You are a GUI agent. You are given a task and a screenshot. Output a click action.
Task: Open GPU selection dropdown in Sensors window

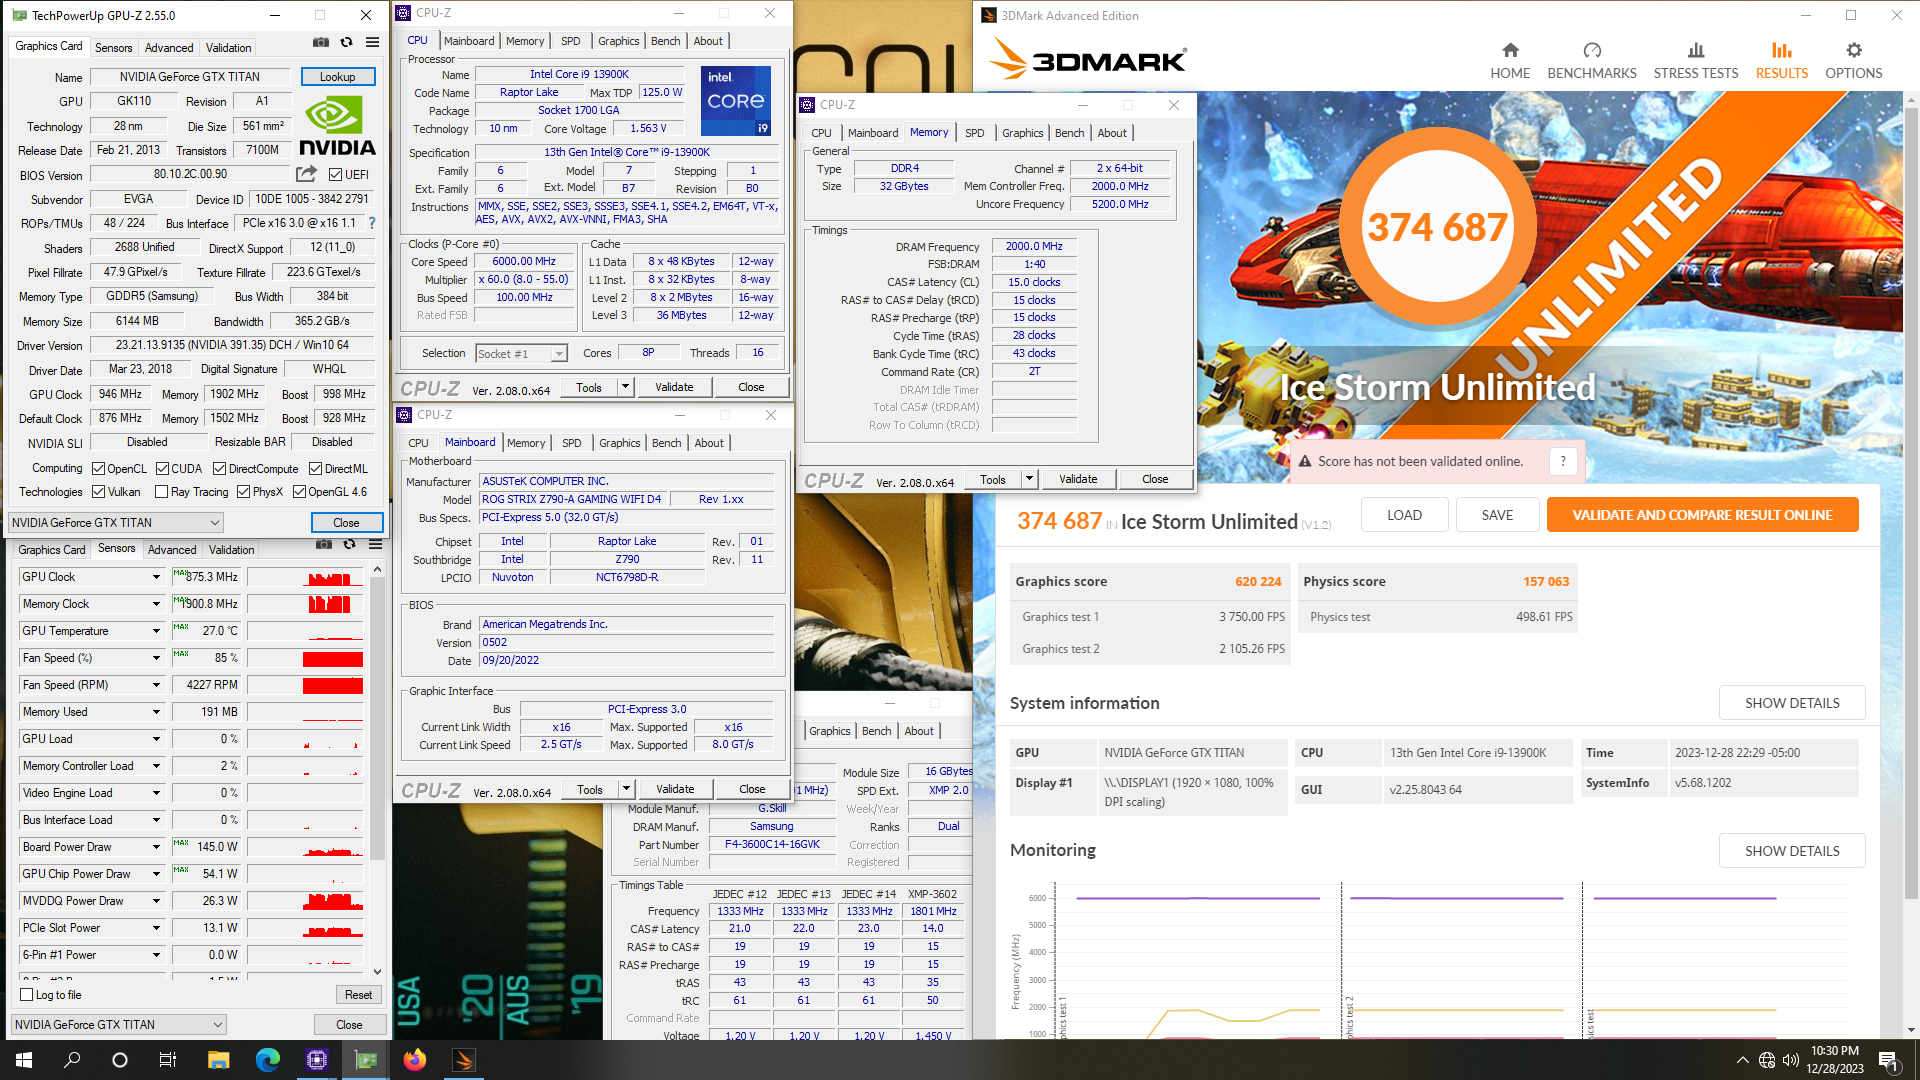coord(118,1024)
